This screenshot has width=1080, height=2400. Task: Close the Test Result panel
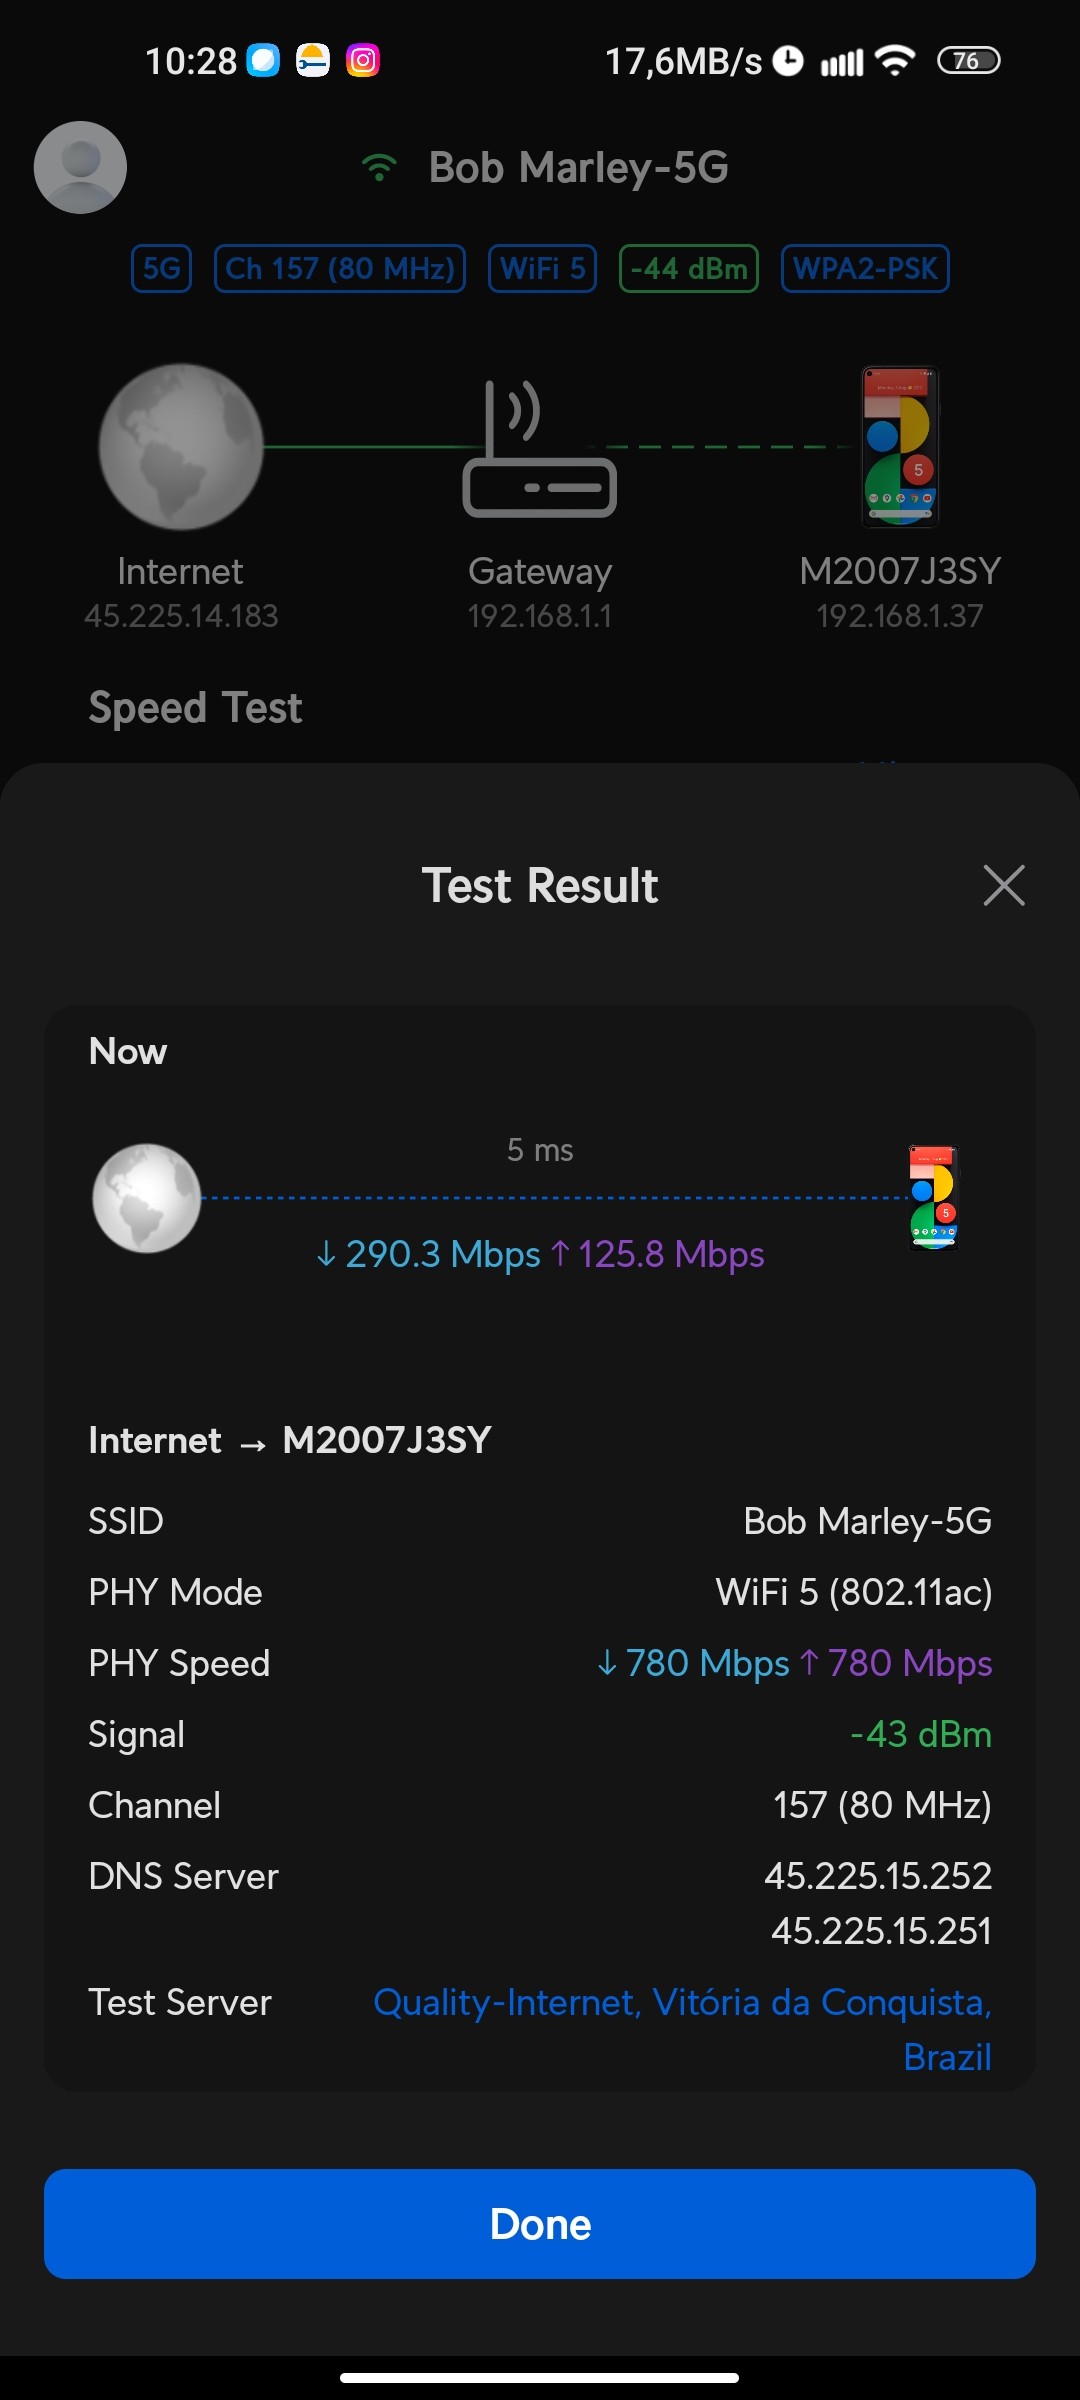1004,885
